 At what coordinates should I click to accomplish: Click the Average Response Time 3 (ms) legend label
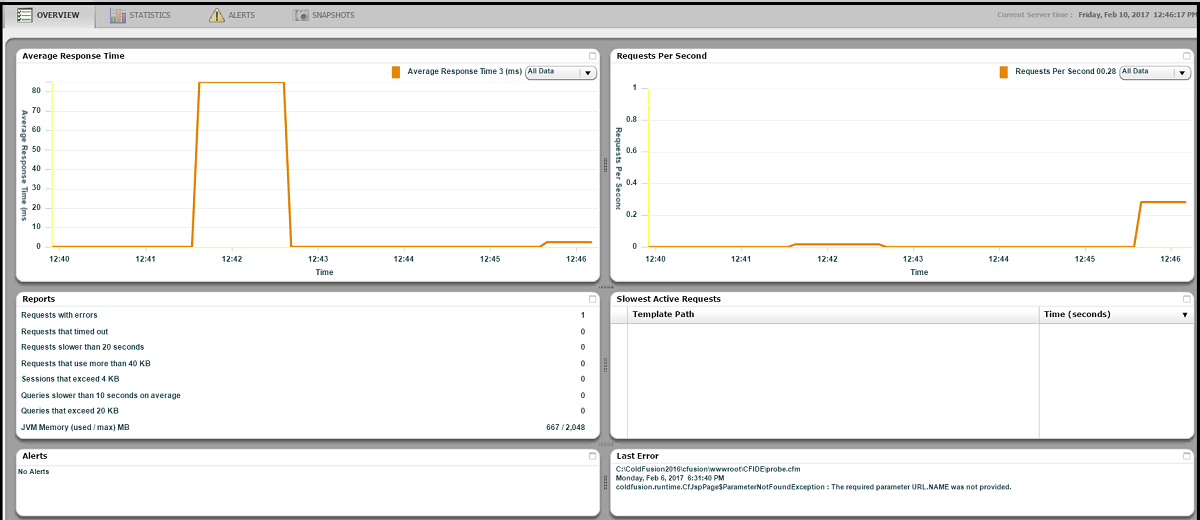tap(465, 72)
